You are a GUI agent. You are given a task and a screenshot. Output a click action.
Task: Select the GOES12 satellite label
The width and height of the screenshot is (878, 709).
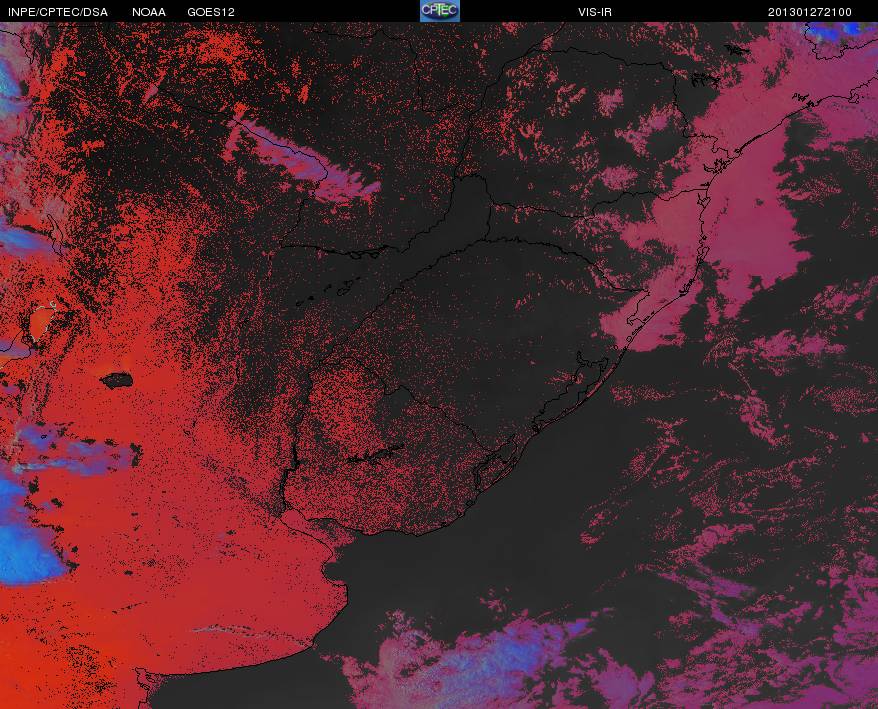tap(211, 12)
